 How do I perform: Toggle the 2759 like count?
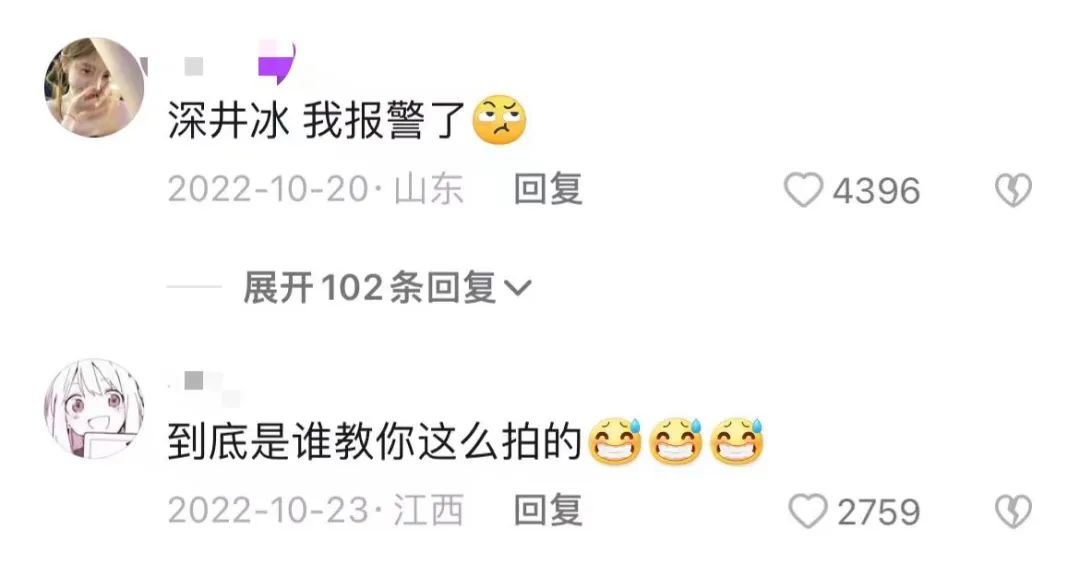(x=878, y=513)
